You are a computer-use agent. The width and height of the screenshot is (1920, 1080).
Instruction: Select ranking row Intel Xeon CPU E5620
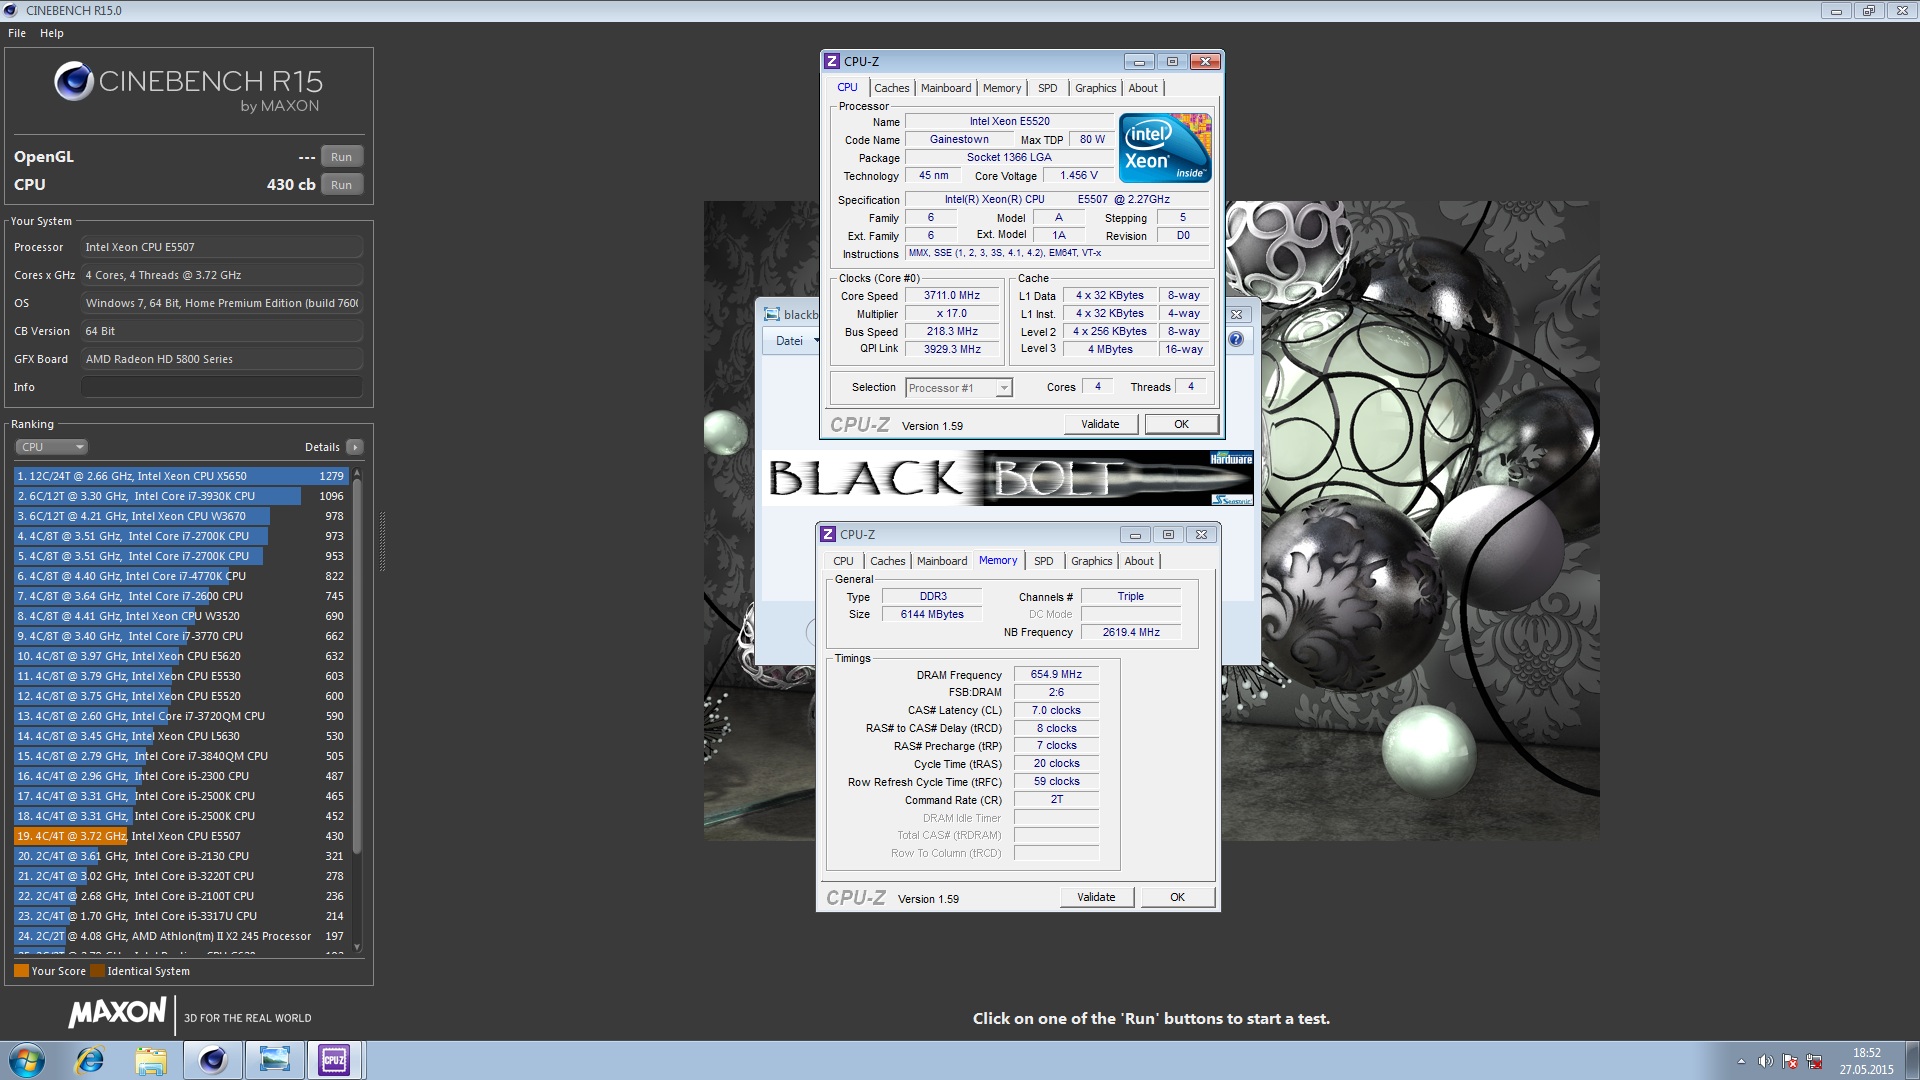coord(180,656)
